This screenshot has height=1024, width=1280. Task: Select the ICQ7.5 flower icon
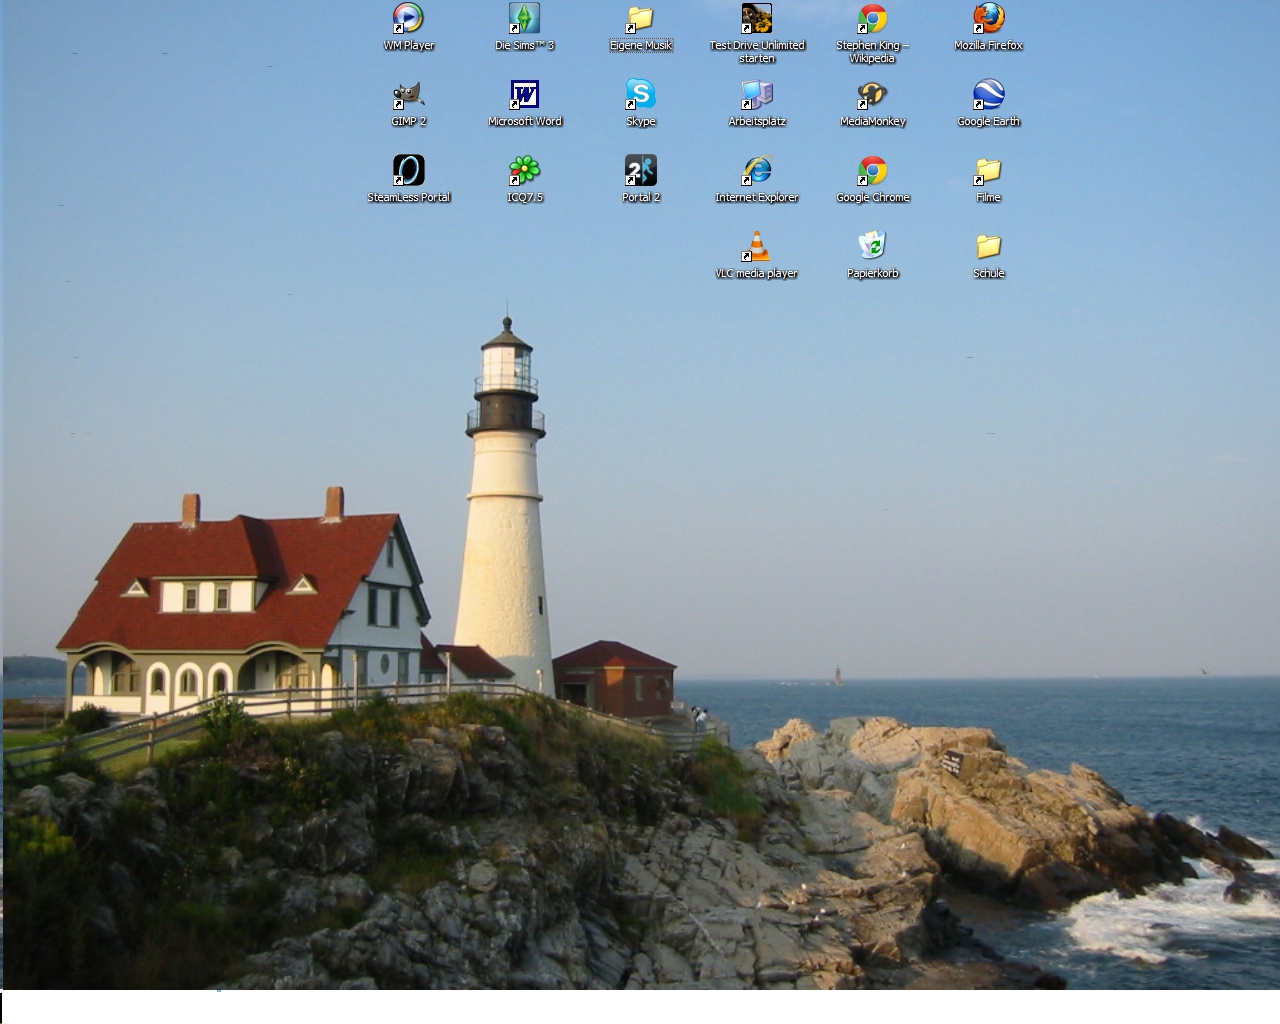524,171
